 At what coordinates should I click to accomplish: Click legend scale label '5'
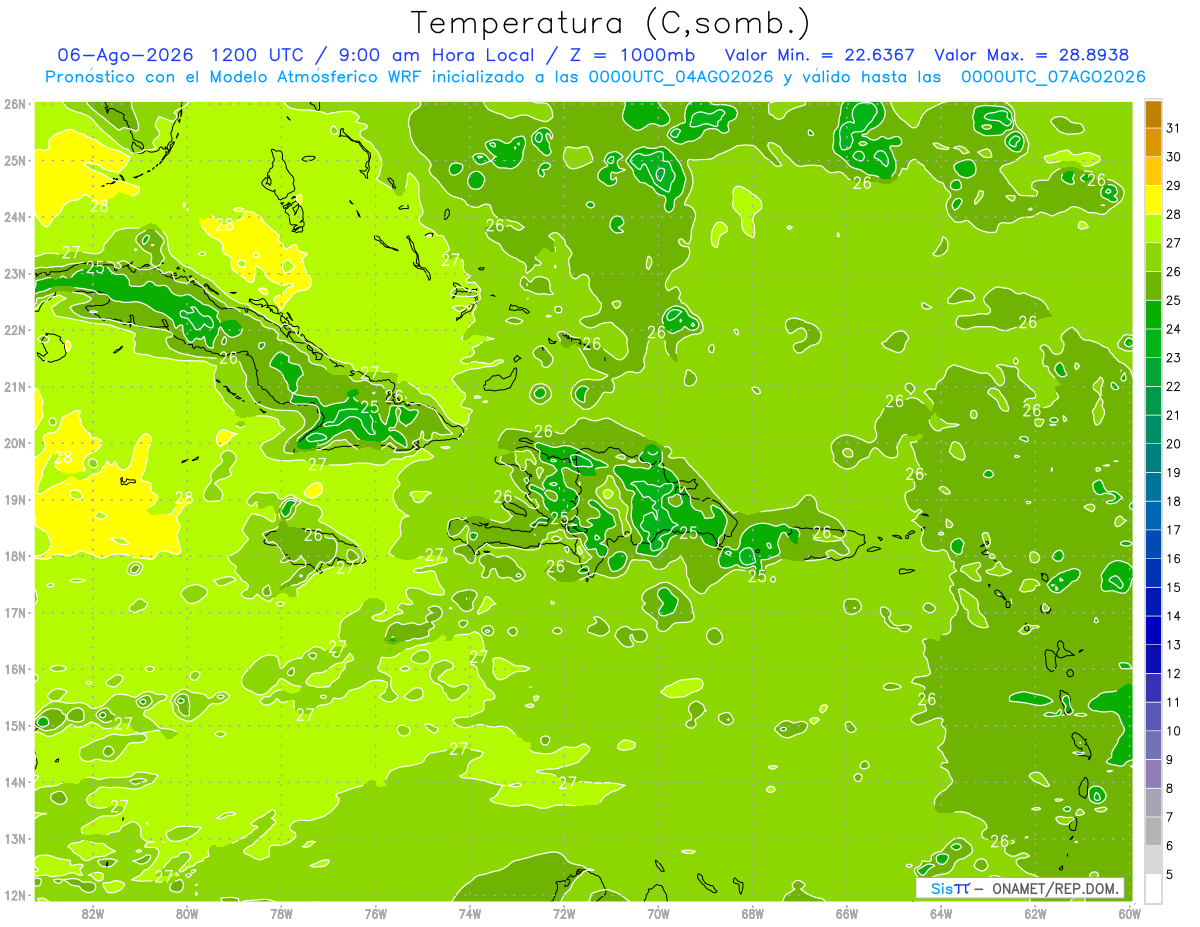1169,875
